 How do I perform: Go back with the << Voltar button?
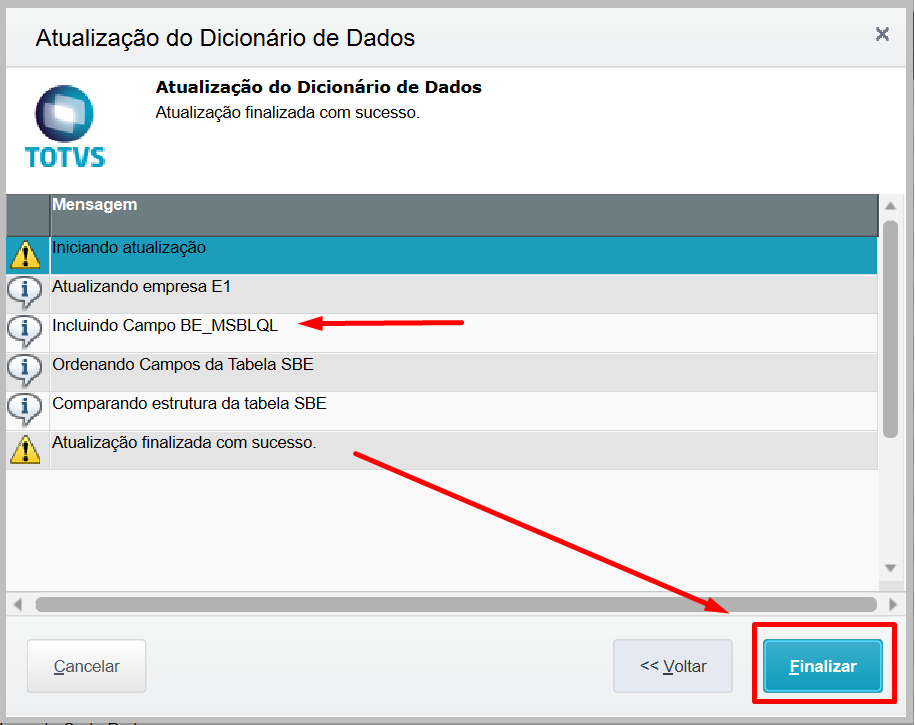(x=673, y=666)
